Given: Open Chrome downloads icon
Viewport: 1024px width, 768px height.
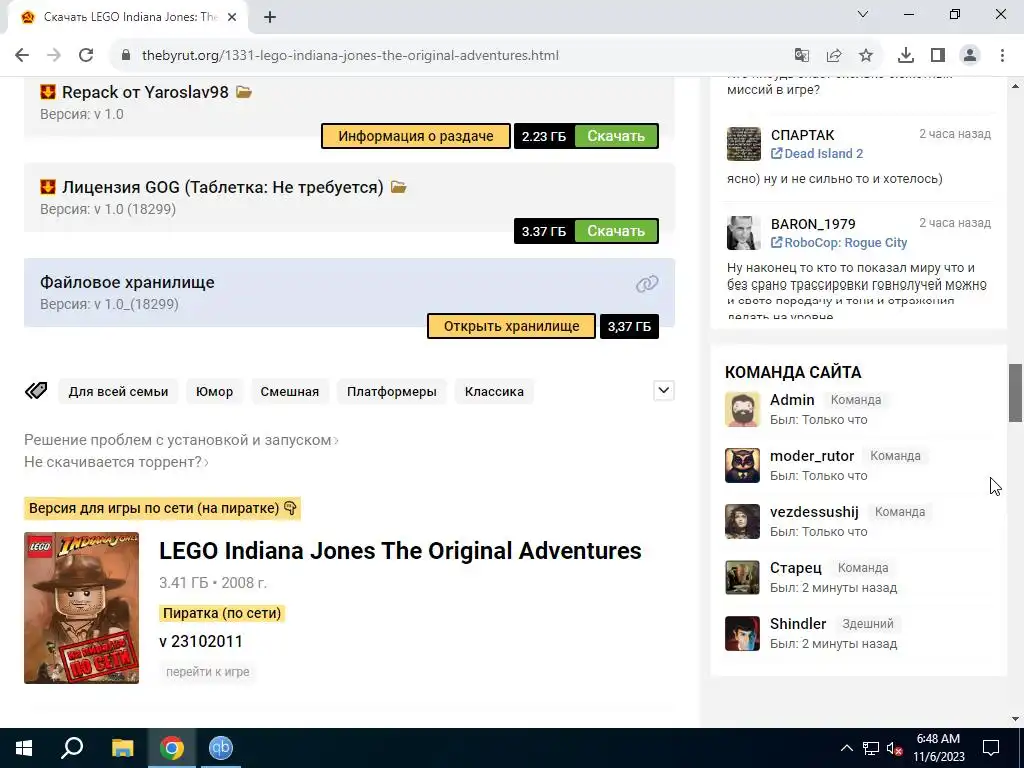Looking at the screenshot, I should (x=905, y=56).
